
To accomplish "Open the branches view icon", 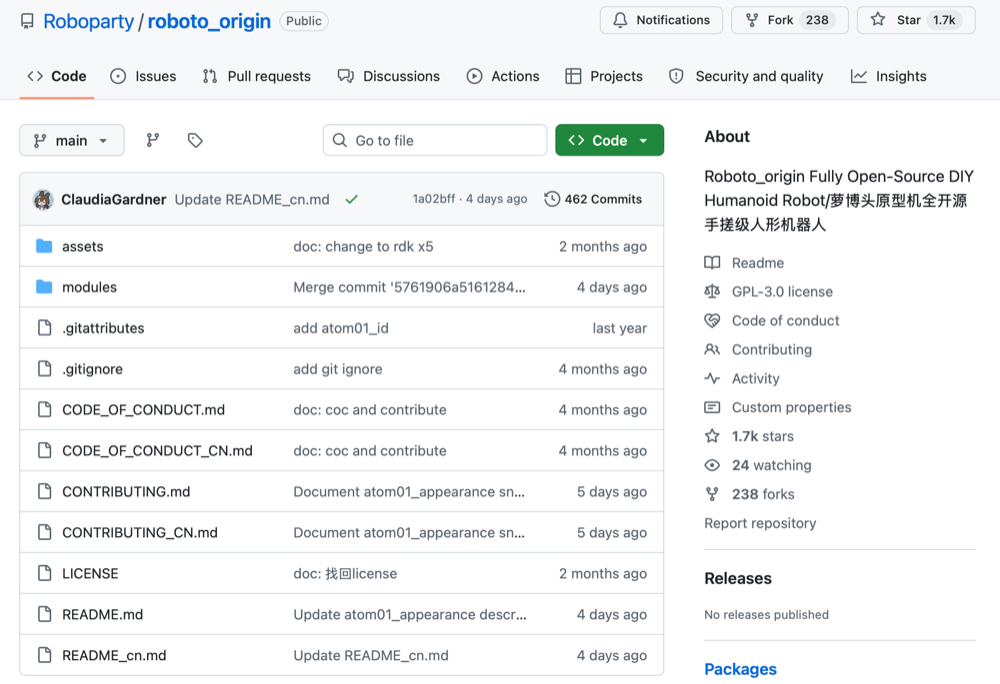I will tap(152, 140).
